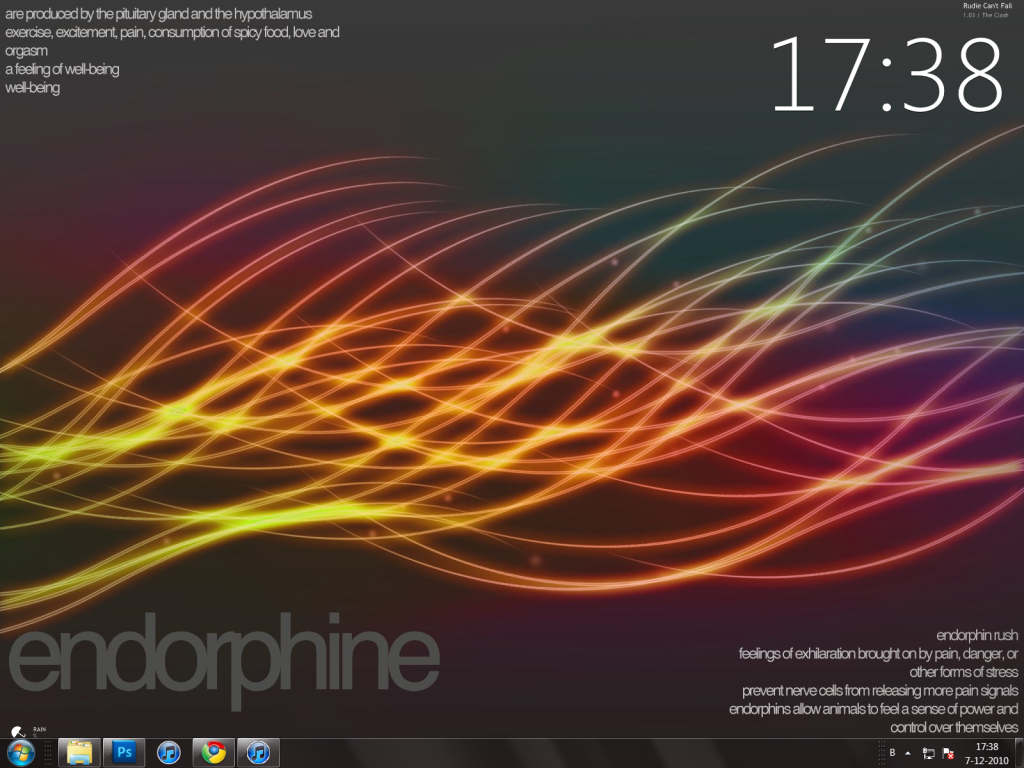Screen dimensions: 1024x768
Task: Open Windows Explorer from the taskbar
Action: click(79, 753)
